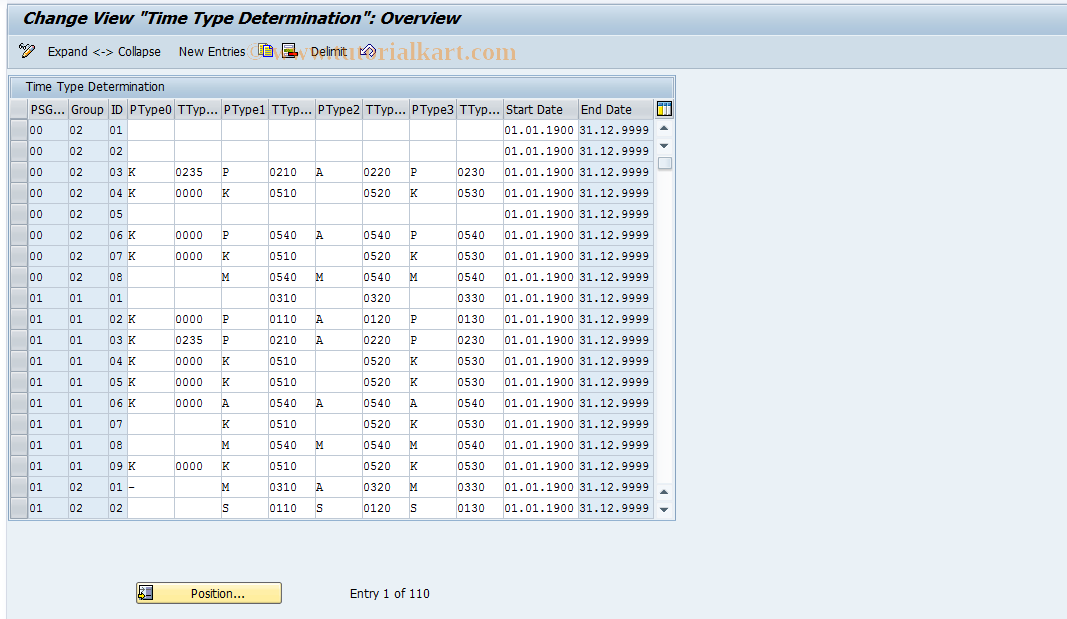The height and width of the screenshot is (619, 1067).
Task: Click PType3 cell A in row 01 01 06
Action: 432,403
